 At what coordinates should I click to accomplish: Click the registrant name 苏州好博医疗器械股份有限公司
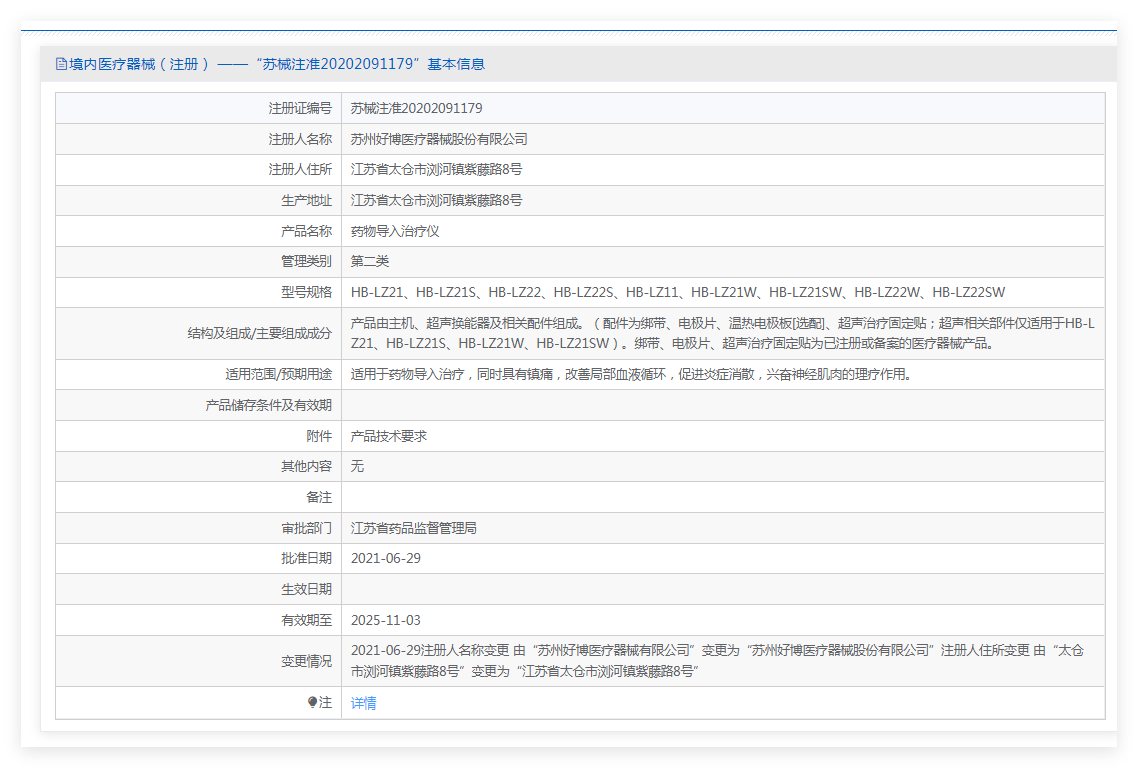click(439, 139)
